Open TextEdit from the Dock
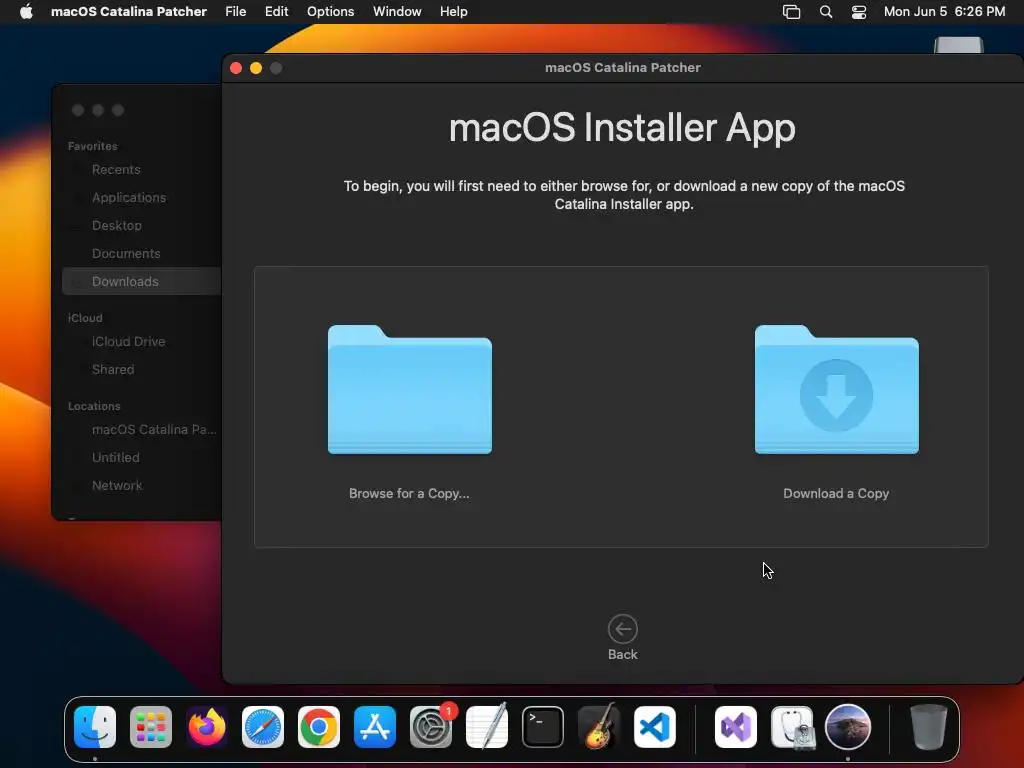This screenshot has width=1024, height=768. (x=487, y=726)
